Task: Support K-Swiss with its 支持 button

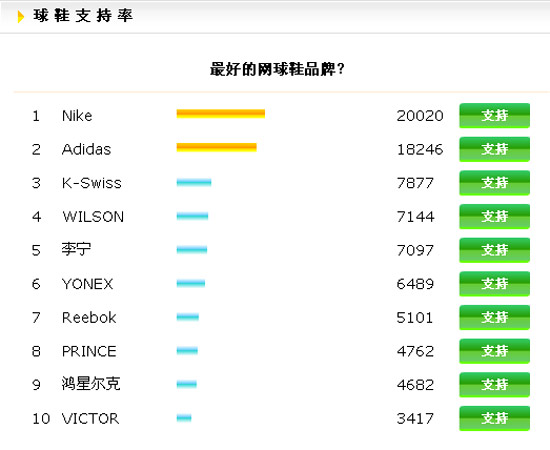Action: (x=494, y=183)
